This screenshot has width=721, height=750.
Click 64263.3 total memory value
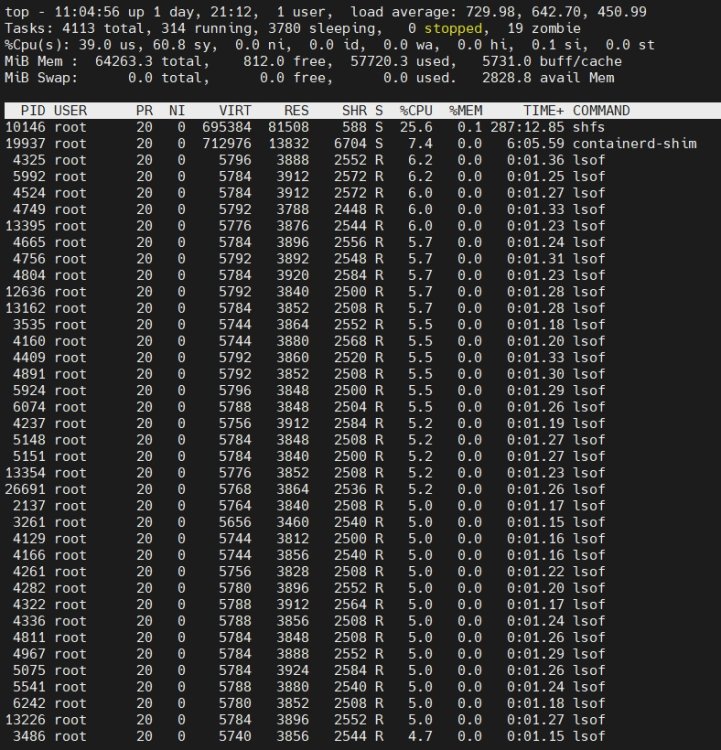click(x=123, y=61)
